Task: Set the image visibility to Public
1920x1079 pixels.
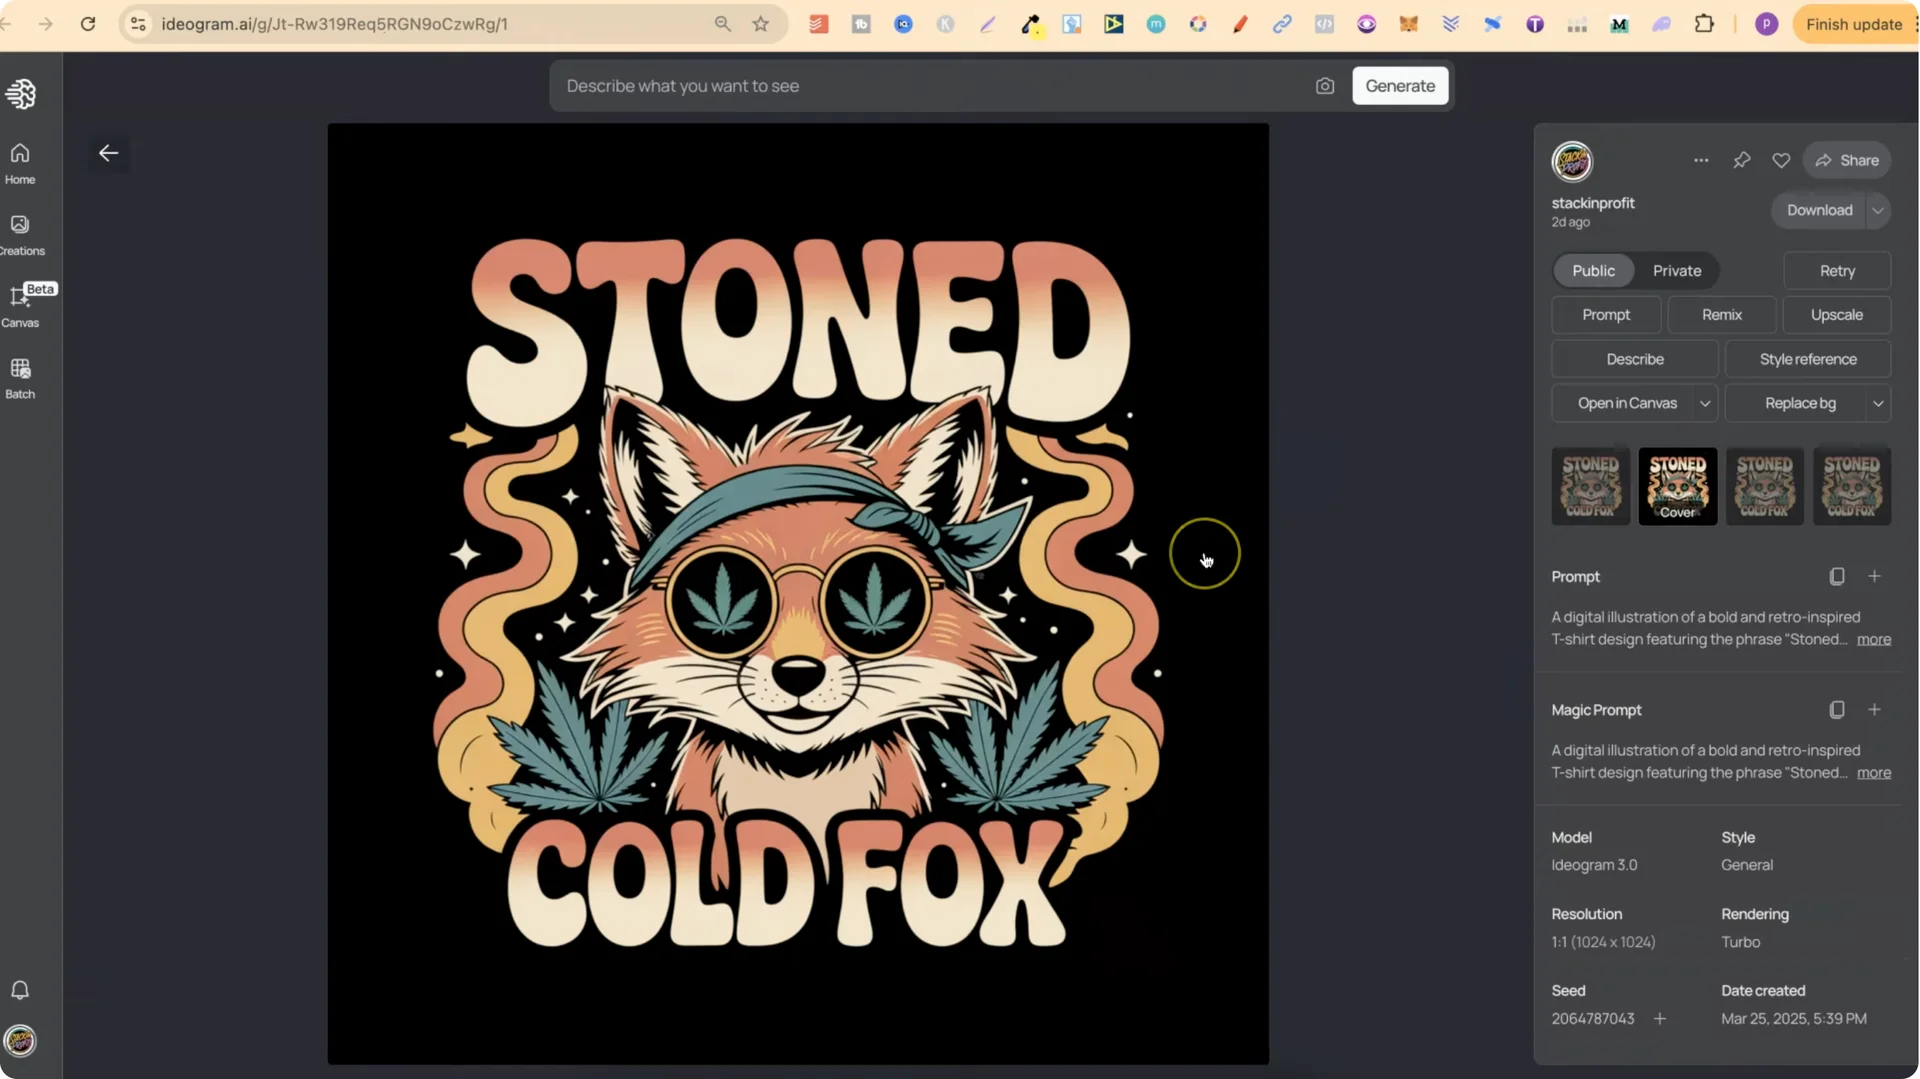Action: (1592, 270)
